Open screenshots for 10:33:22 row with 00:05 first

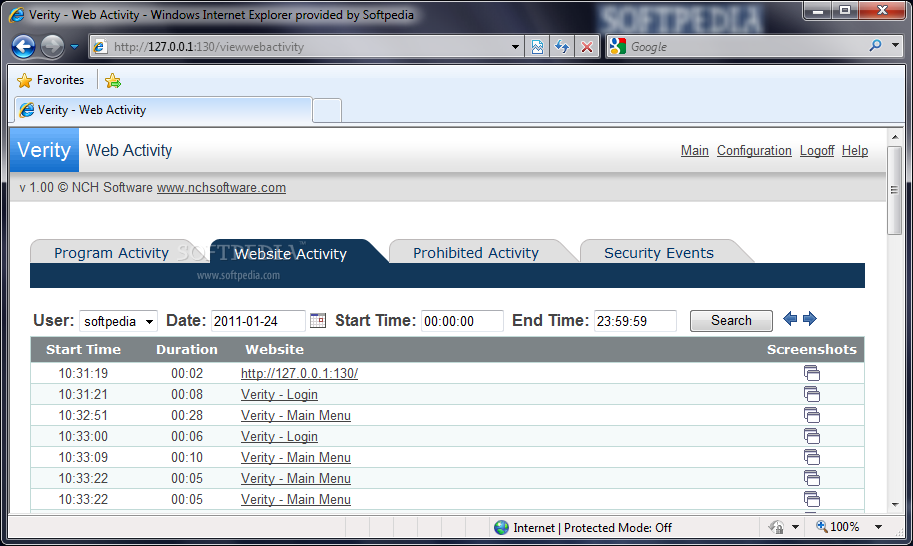point(812,478)
